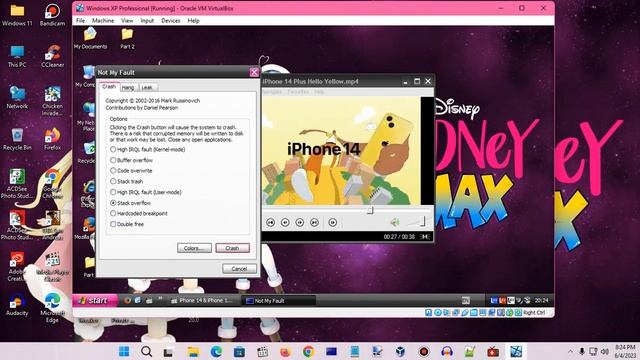Open Windows taskbar Search
The height and width of the screenshot is (360, 640).
[x=147, y=351]
